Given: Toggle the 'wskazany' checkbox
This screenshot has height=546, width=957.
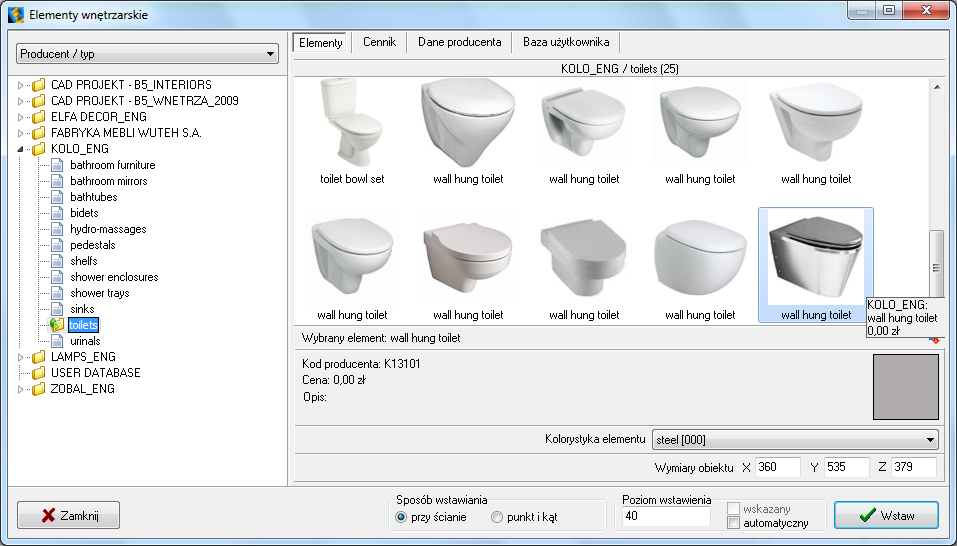Looking at the screenshot, I should click(734, 509).
